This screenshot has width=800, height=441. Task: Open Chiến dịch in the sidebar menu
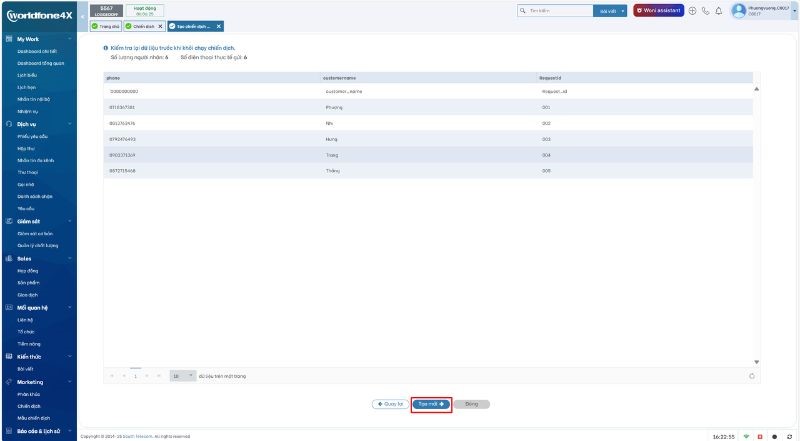pyautogui.click(x=28, y=407)
